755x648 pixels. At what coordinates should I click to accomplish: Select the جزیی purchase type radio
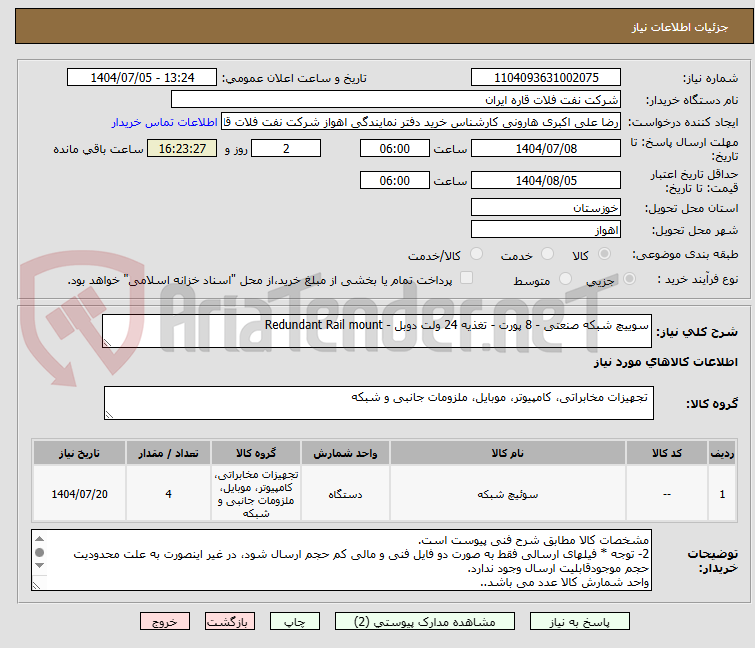[629, 279]
